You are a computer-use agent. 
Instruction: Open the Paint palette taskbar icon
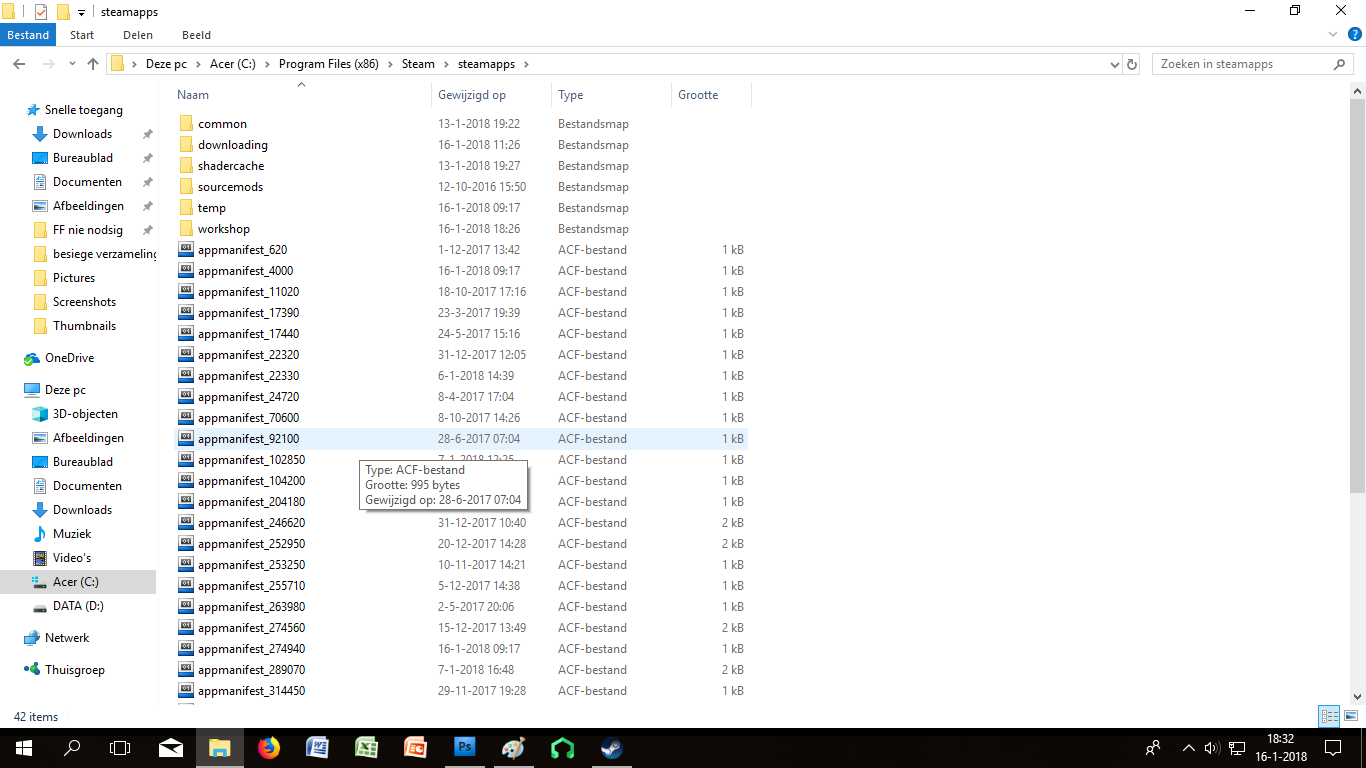coord(513,747)
